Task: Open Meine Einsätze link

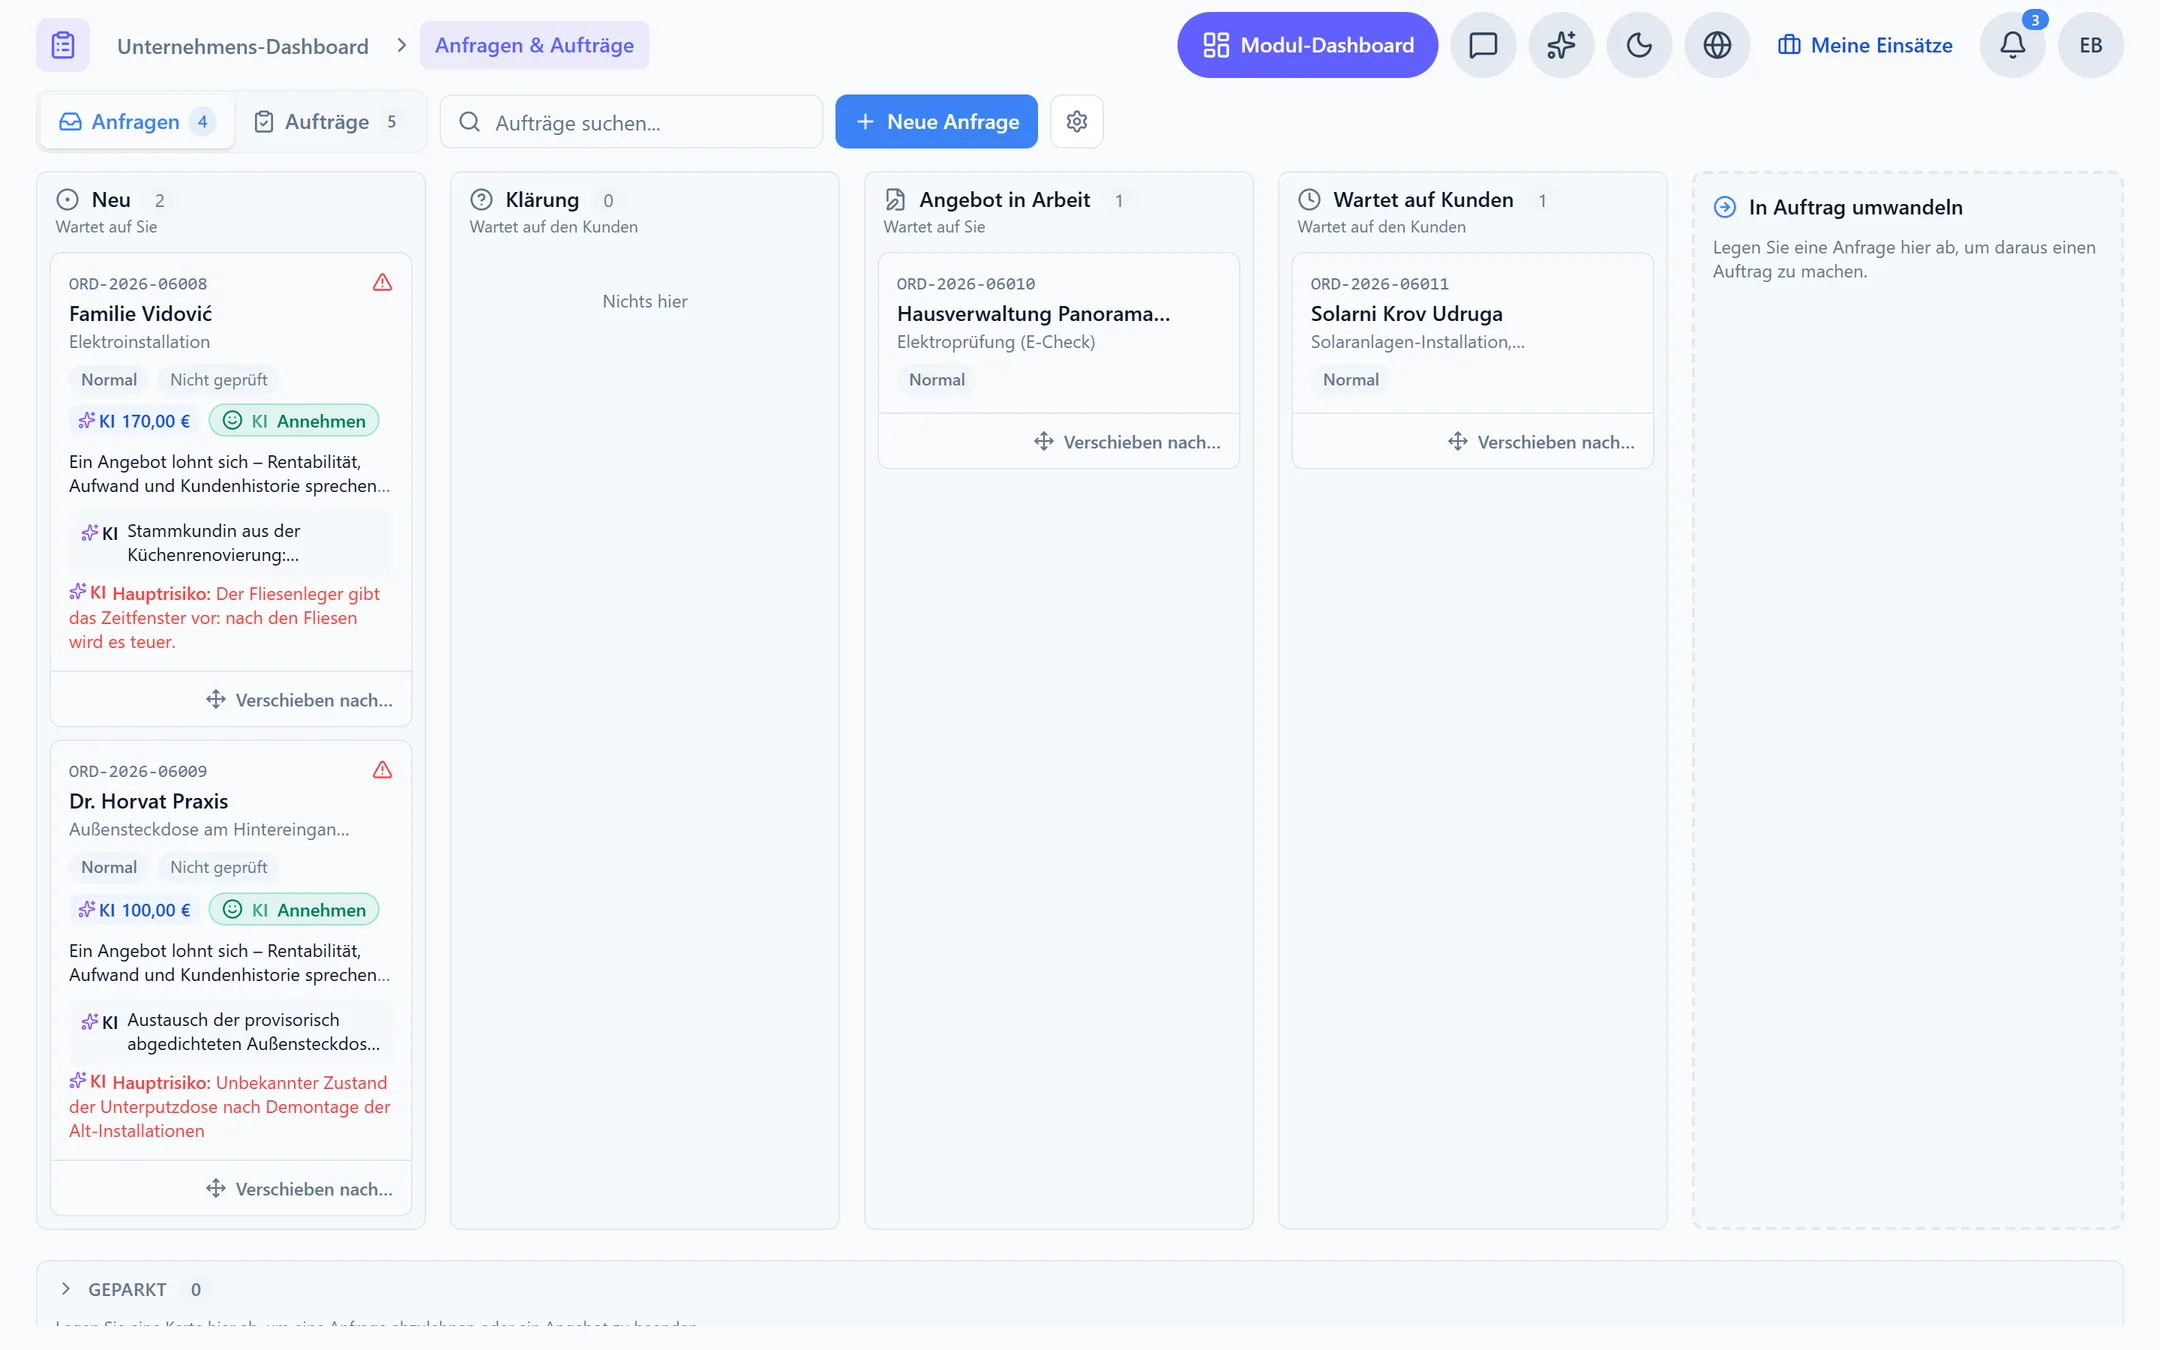Action: coord(1865,45)
